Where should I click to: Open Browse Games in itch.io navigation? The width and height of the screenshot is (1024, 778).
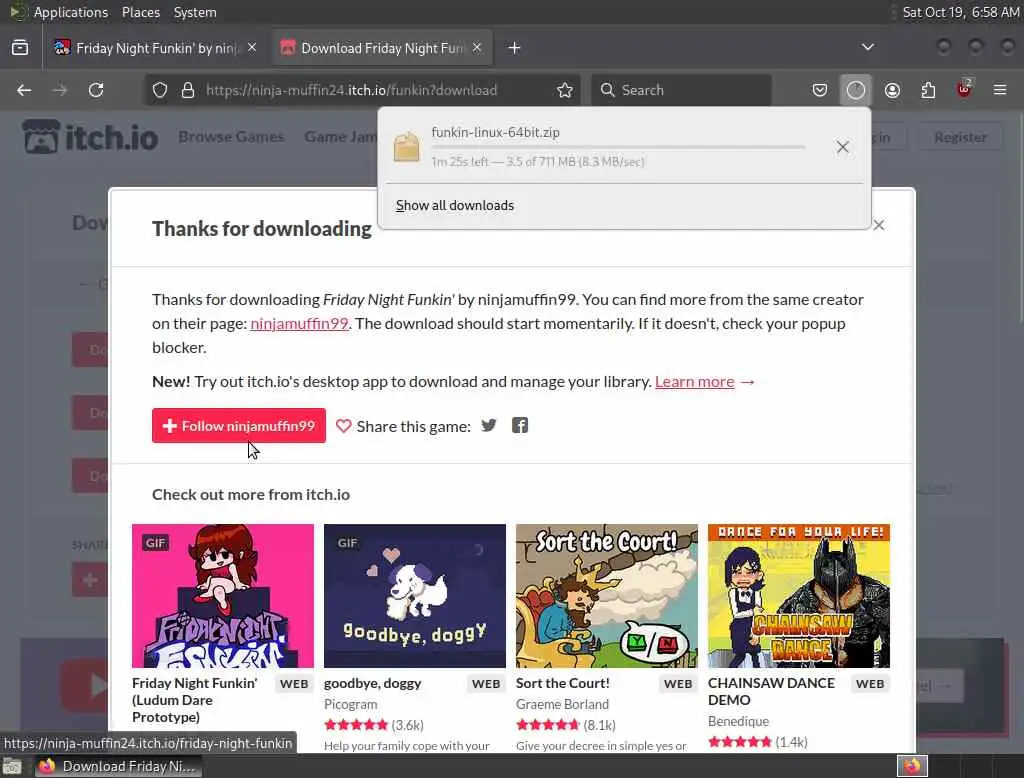[x=231, y=137]
